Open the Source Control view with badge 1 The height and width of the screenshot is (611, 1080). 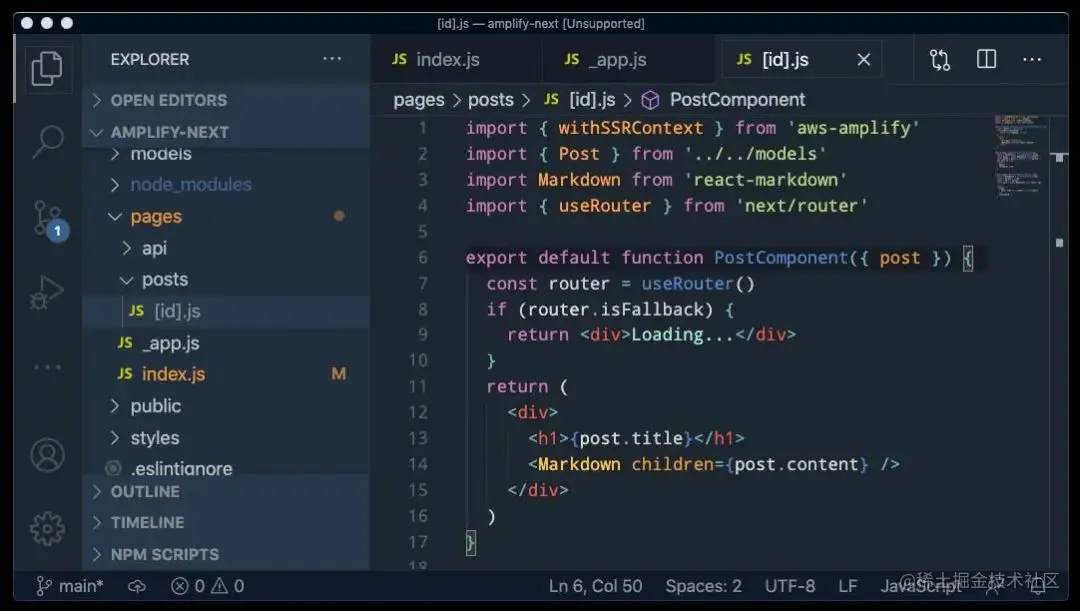pyautogui.click(x=50, y=220)
